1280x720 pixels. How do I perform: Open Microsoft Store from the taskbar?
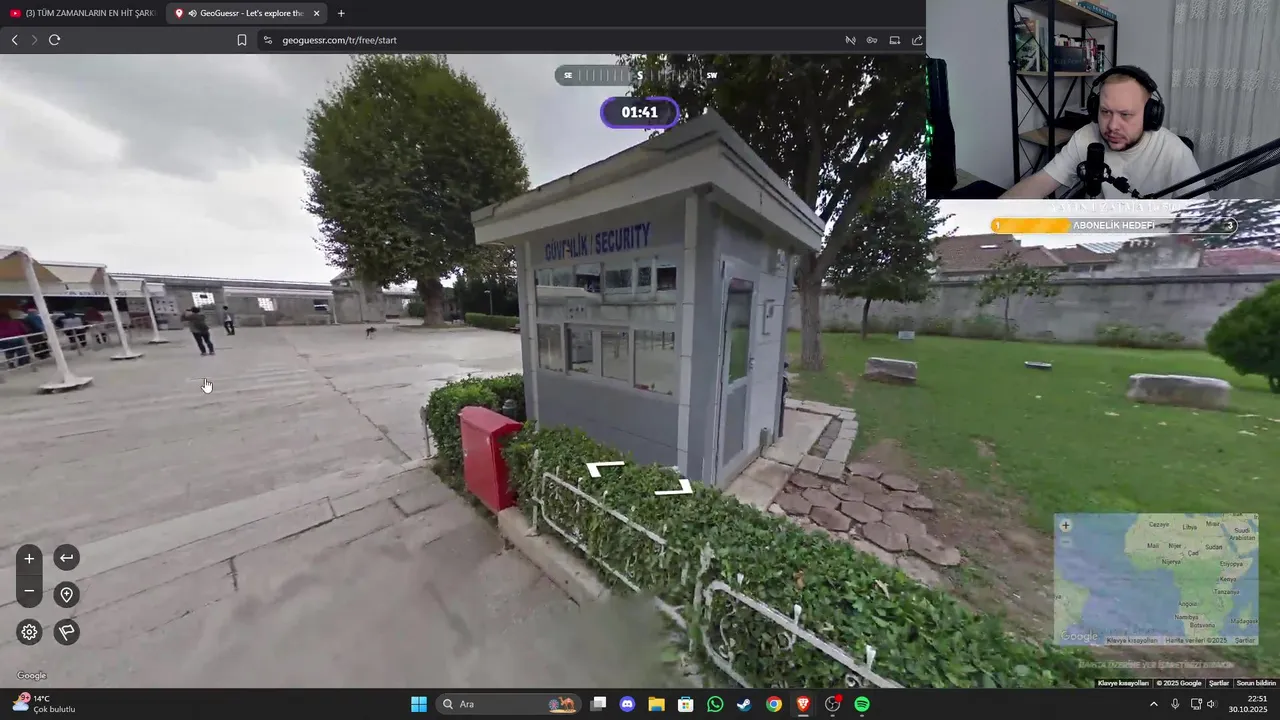pyautogui.click(x=686, y=704)
